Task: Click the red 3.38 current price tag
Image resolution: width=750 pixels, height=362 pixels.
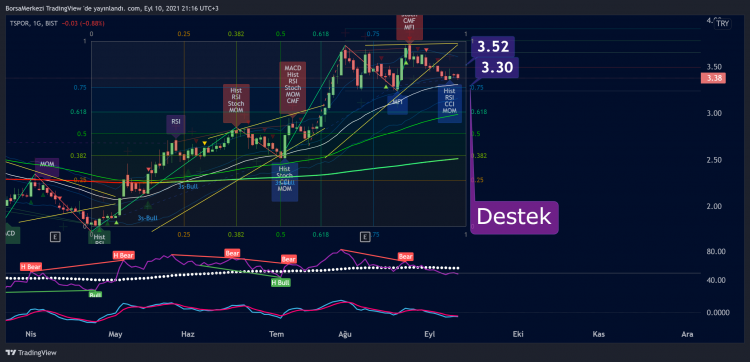Action: pyautogui.click(x=713, y=78)
